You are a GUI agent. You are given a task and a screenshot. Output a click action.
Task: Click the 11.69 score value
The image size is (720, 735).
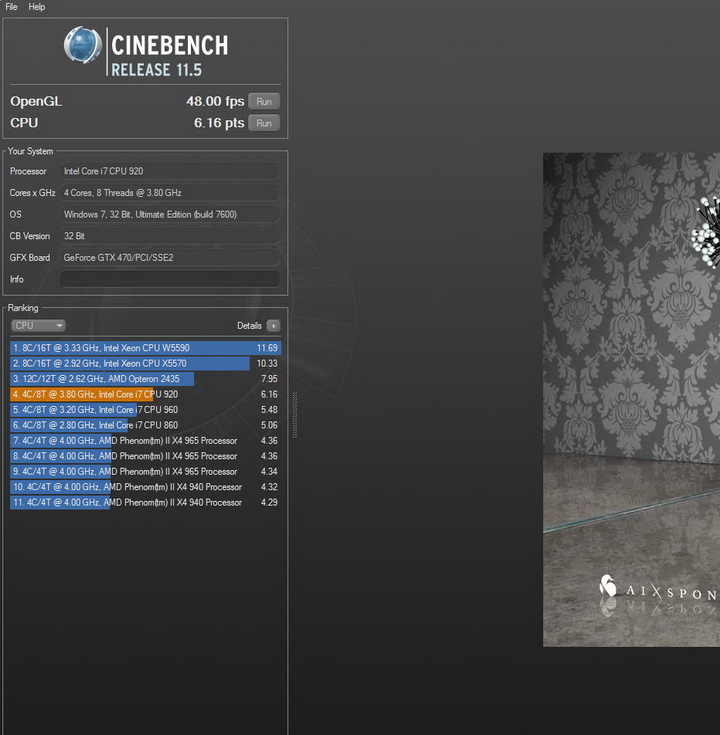(267, 348)
